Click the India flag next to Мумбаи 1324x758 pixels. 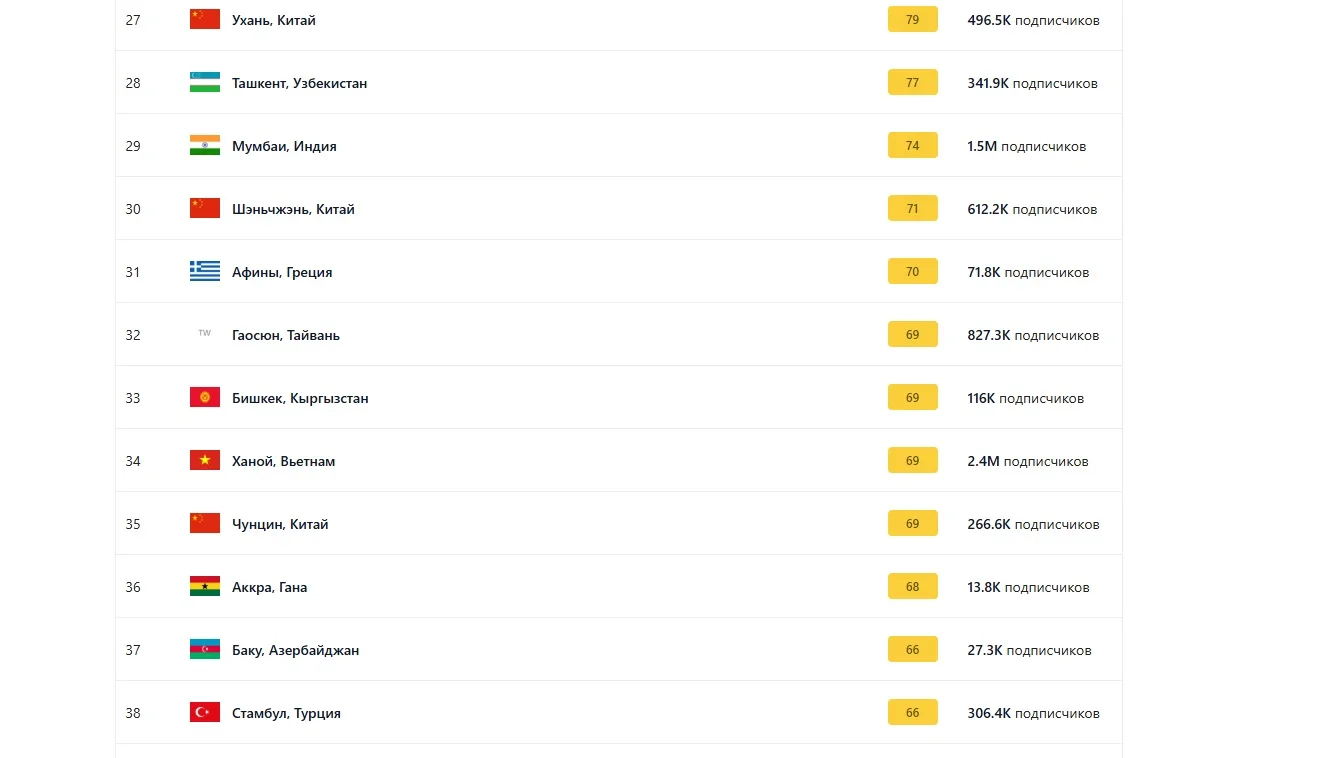(205, 146)
